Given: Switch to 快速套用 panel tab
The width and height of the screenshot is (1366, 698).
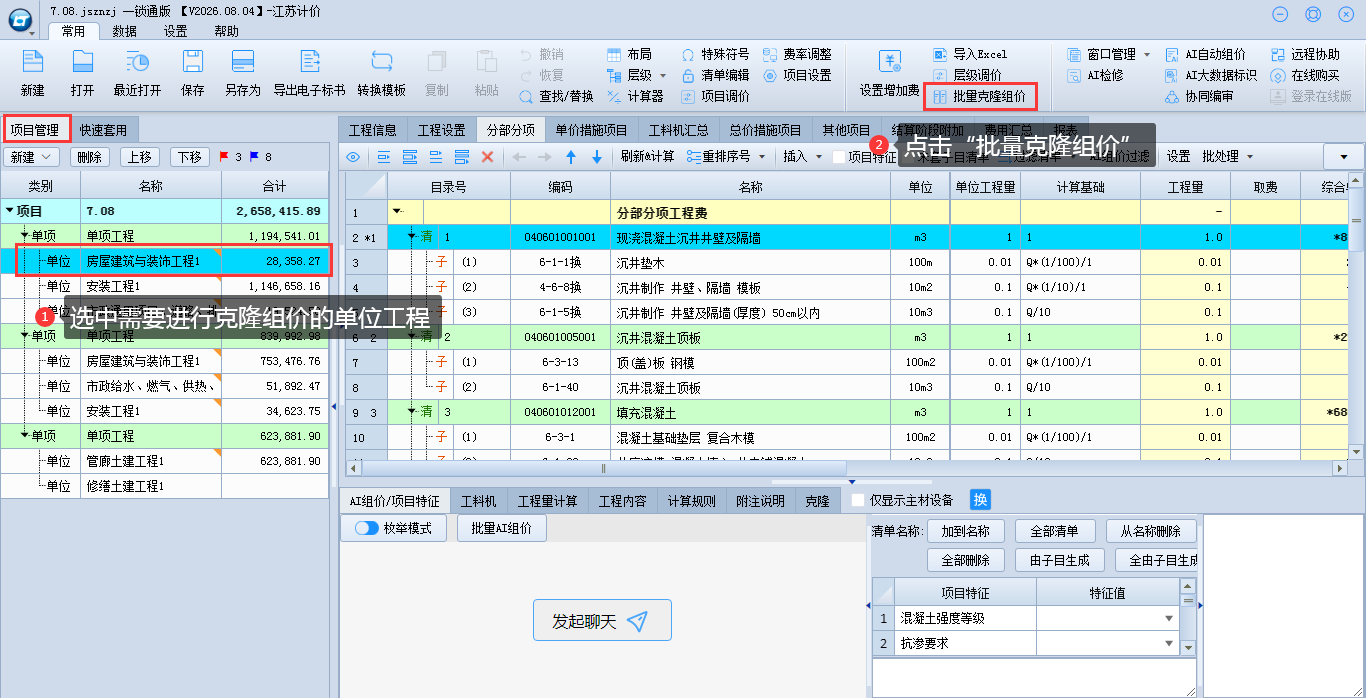Looking at the screenshot, I should pos(105,129).
